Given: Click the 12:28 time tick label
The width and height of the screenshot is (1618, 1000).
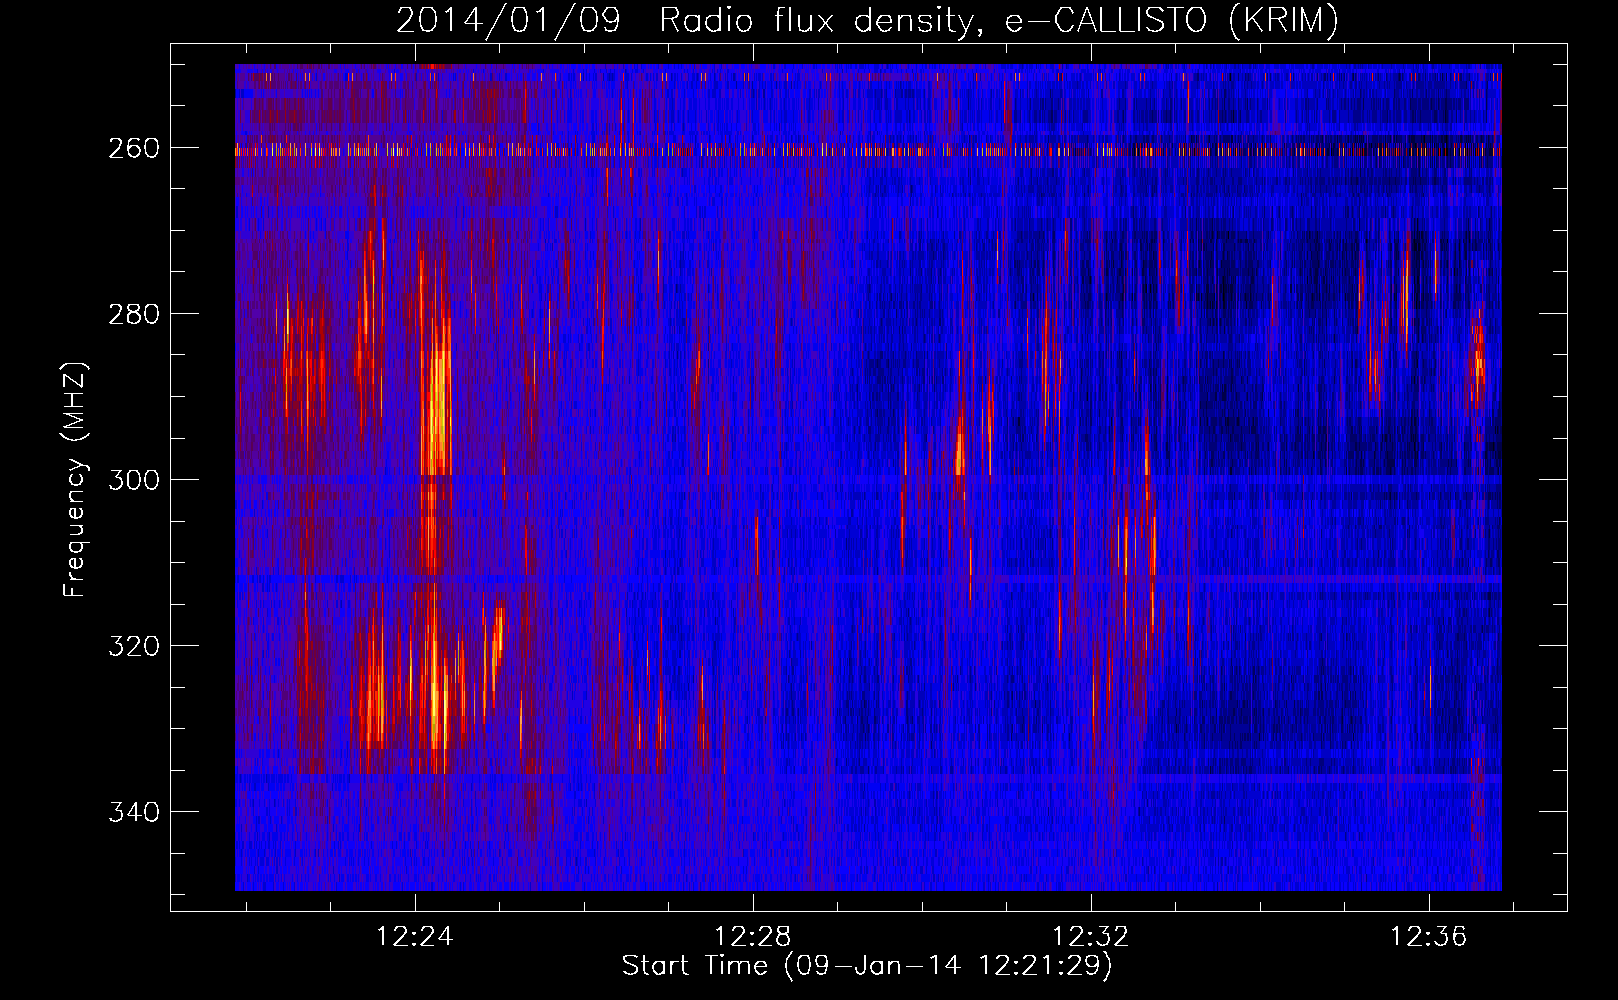Looking at the screenshot, I should pyautogui.click(x=752, y=936).
